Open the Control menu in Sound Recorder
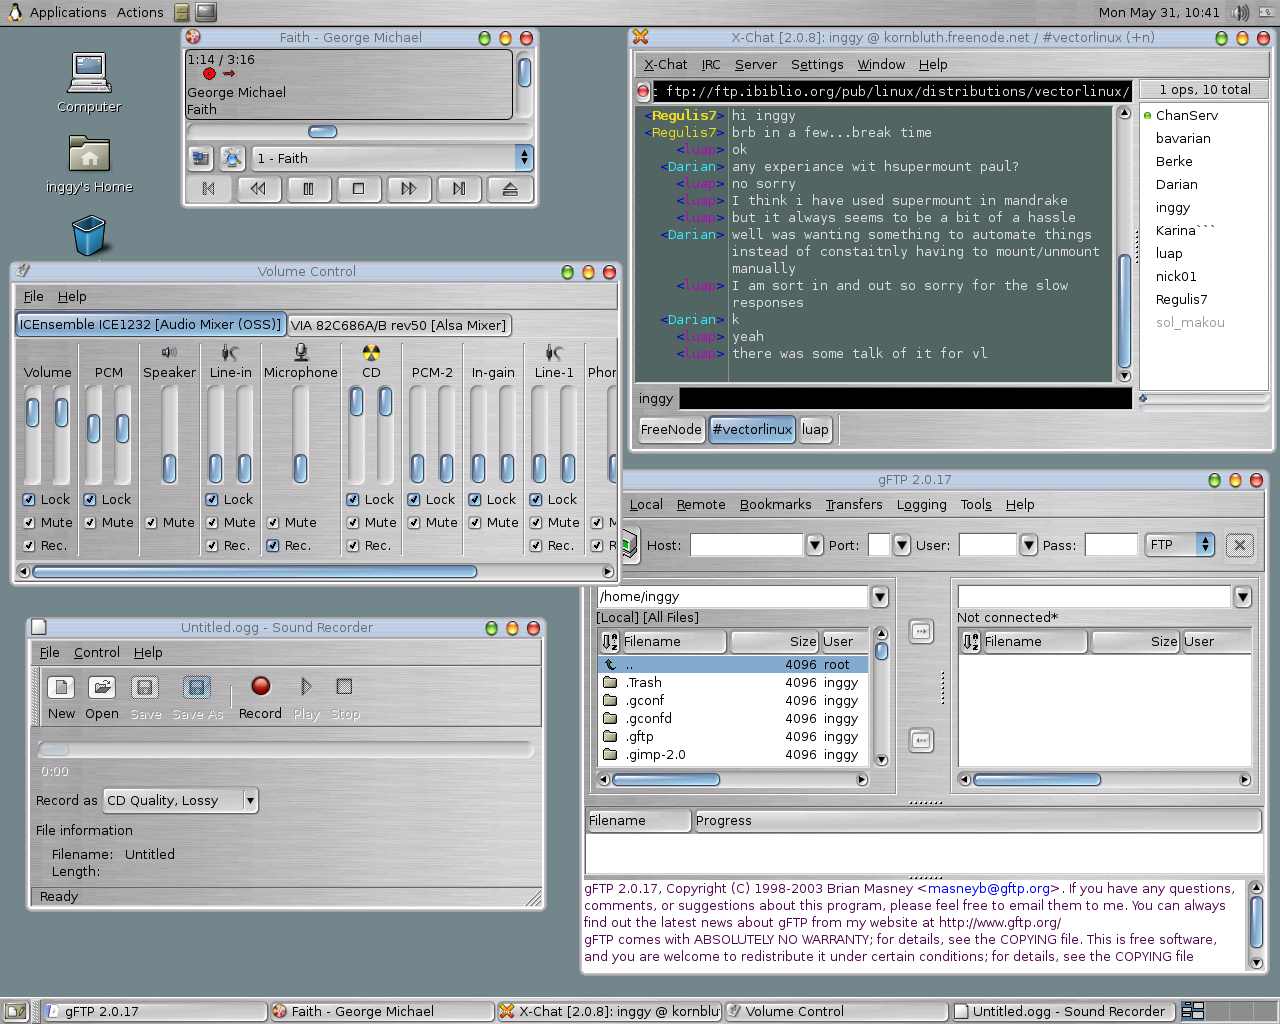The width and height of the screenshot is (1280, 1024). [96, 652]
